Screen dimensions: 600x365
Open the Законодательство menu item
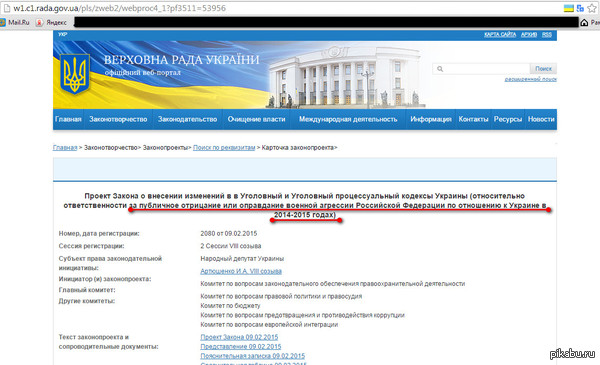[188, 119]
